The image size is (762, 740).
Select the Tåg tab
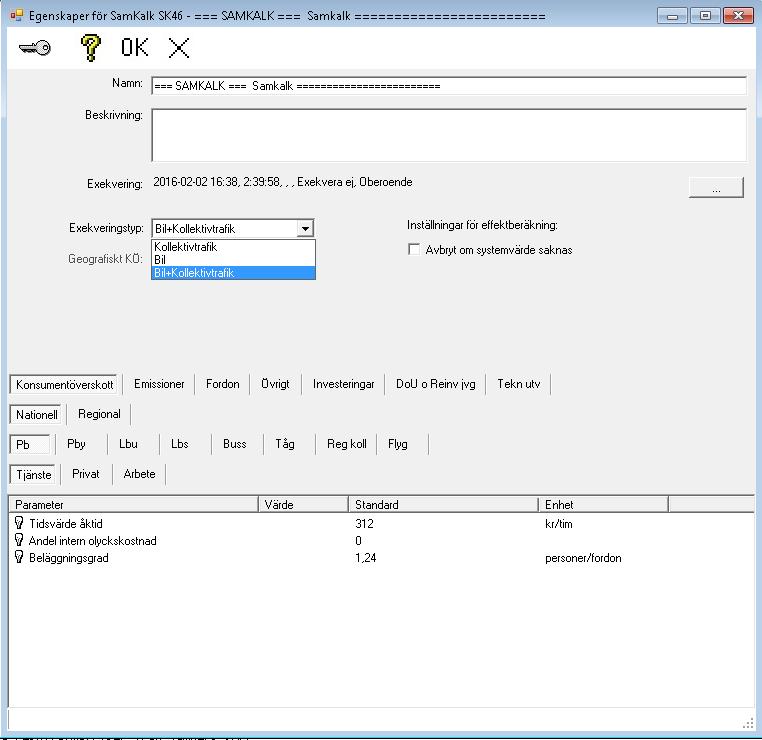pos(285,444)
